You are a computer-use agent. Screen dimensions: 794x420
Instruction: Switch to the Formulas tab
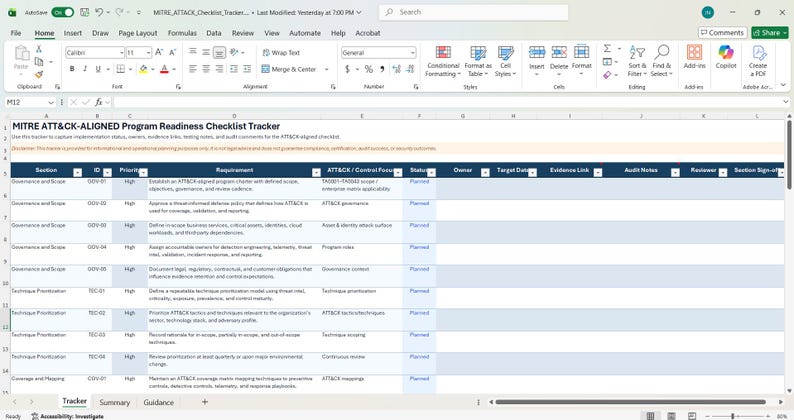[x=182, y=33]
